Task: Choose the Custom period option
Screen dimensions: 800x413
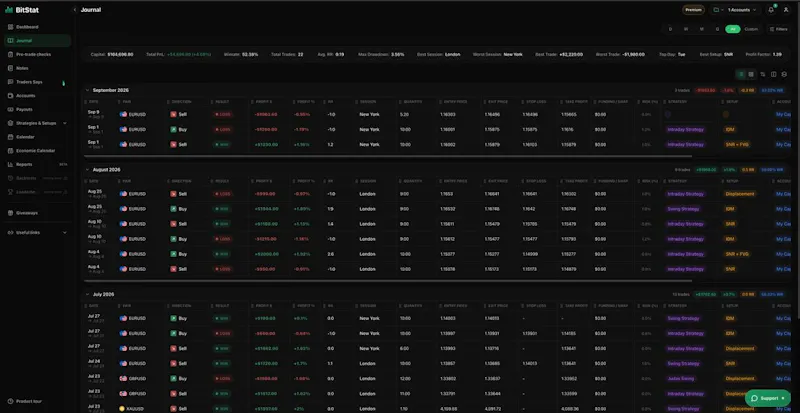Action: point(751,30)
